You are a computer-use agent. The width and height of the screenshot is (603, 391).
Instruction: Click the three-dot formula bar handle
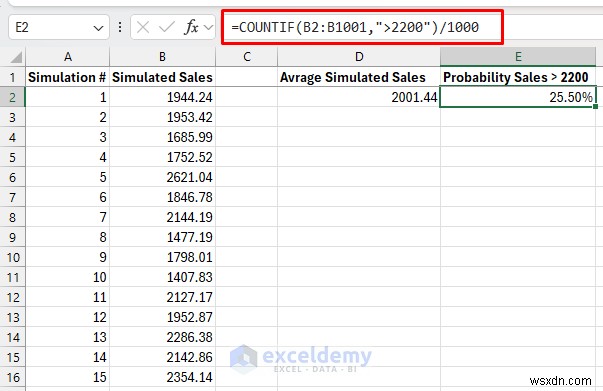click(120, 27)
